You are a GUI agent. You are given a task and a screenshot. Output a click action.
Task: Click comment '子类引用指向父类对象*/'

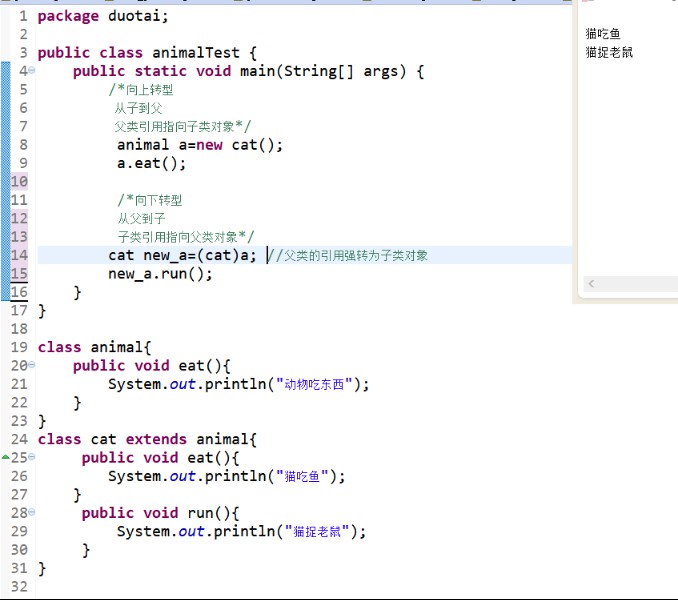[185, 237]
